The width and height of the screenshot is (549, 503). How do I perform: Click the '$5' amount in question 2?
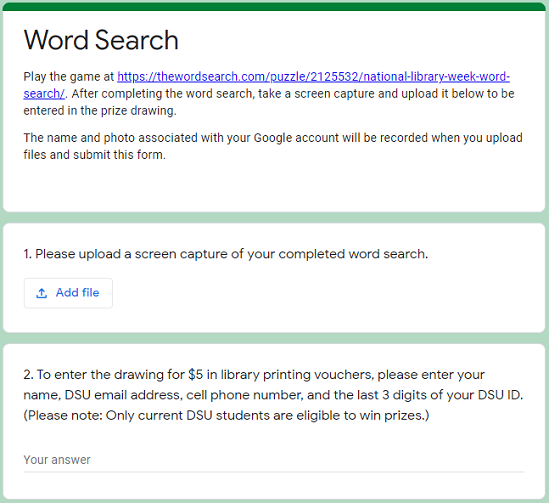click(x=195, y=375)
